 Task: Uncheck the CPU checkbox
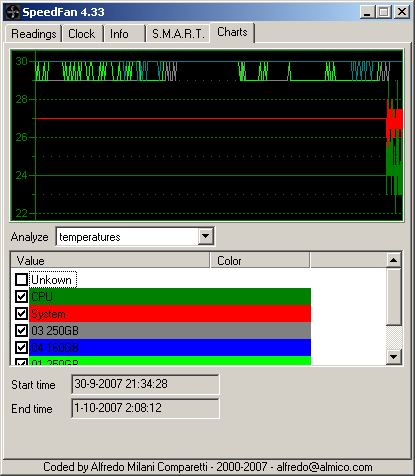pyautogui.click(x=22, y=296)
